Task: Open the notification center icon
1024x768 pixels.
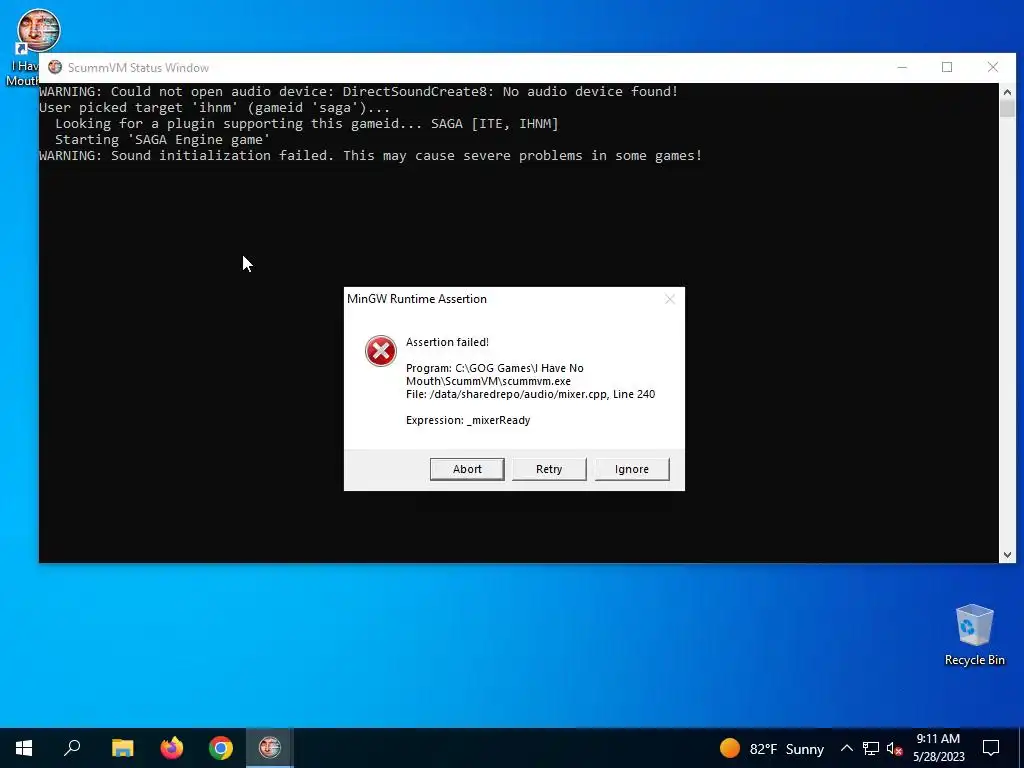Action: pos(991,748)
